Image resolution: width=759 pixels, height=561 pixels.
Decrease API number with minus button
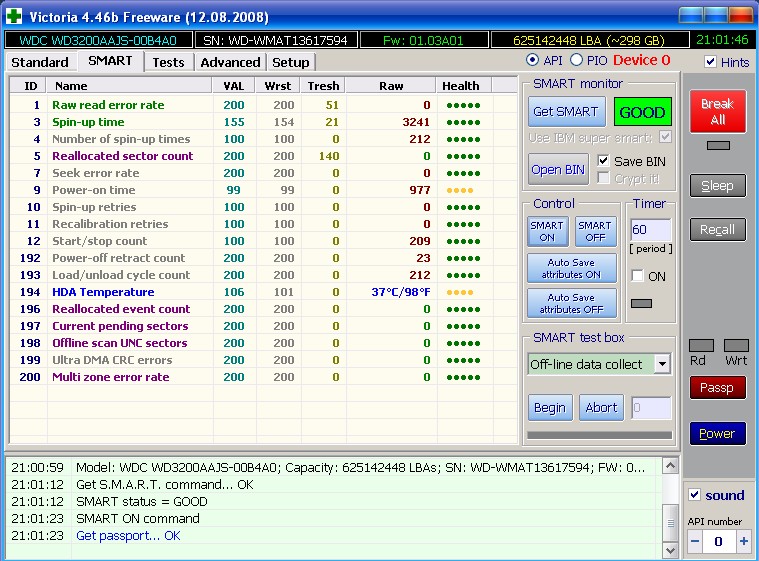point(695,541)
